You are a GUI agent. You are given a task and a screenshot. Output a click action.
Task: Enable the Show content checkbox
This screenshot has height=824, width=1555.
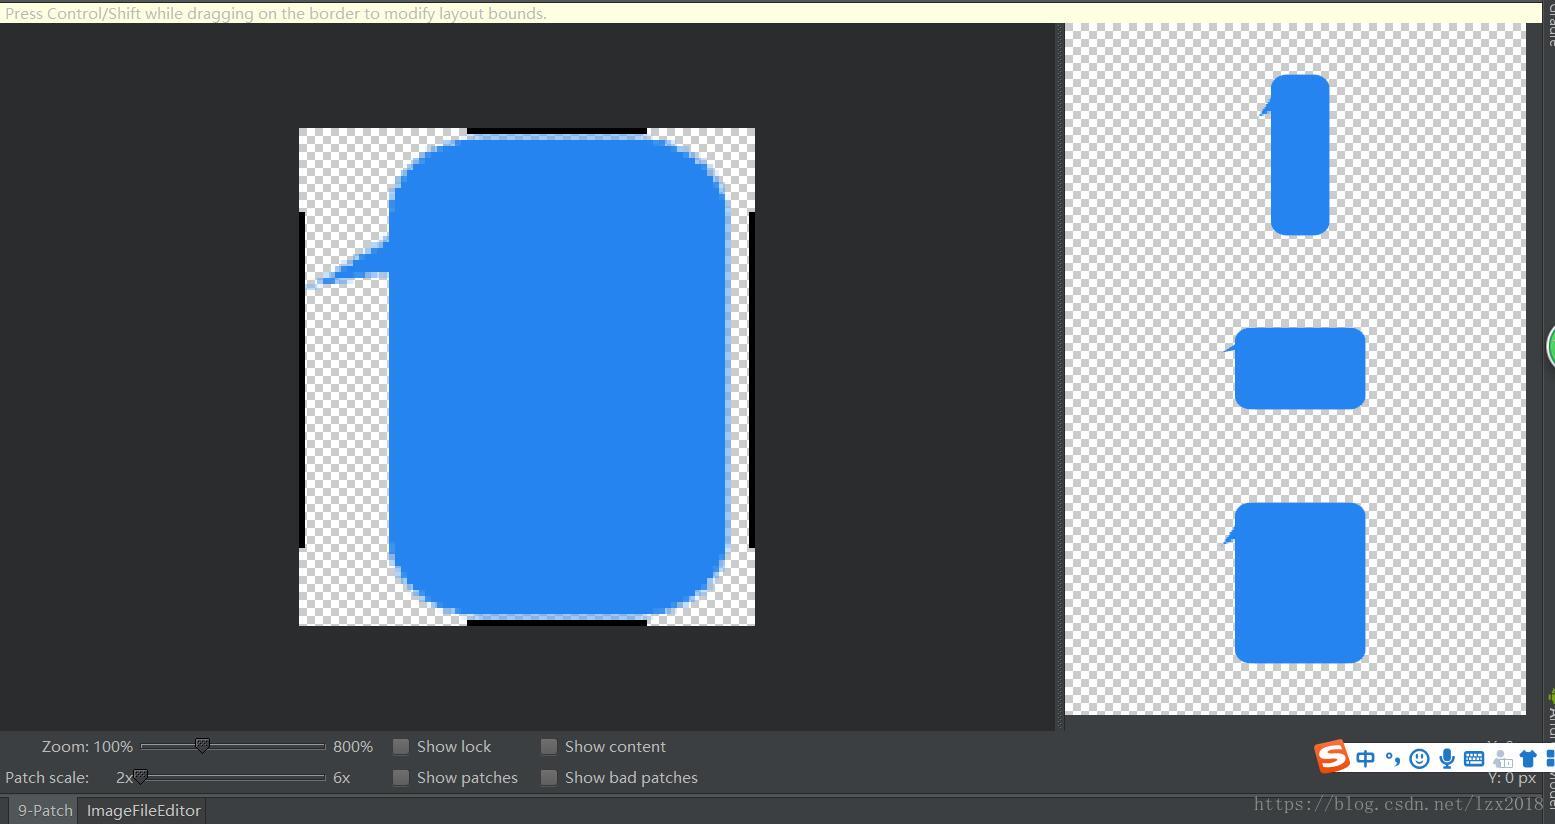pyautogui.click(x=549, y=746)
